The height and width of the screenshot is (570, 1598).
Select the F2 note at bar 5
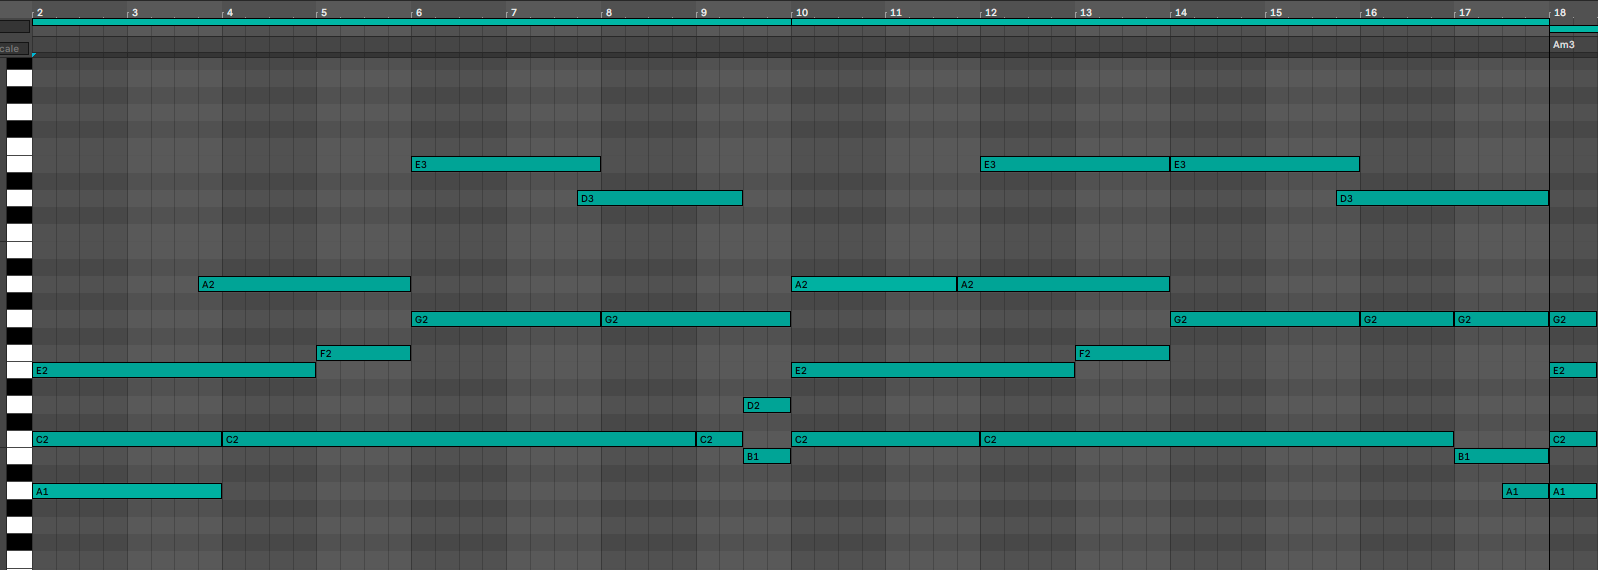(363, 353)
